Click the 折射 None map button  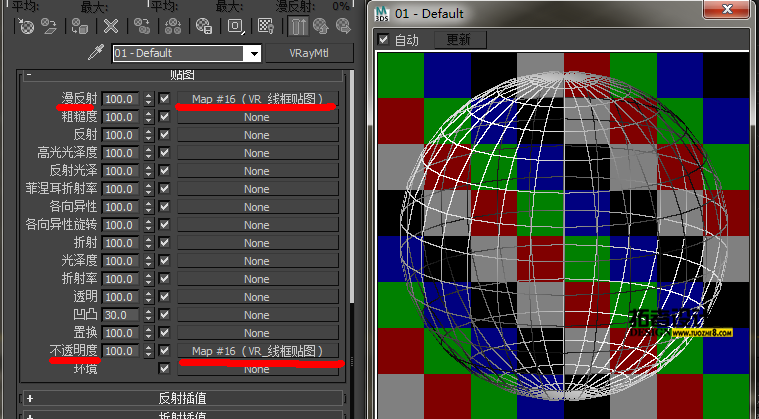[x=258, y=243]
